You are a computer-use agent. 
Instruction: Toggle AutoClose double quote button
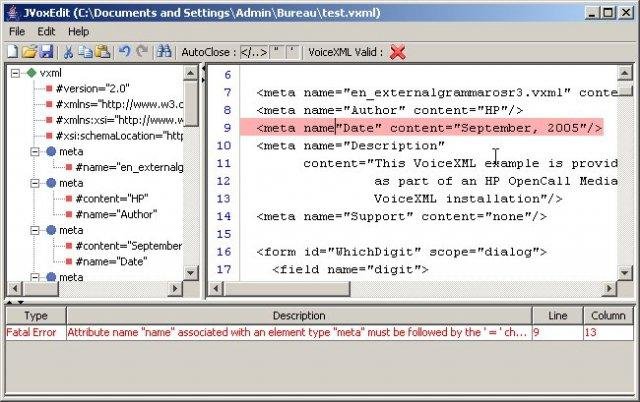point(277,52)
